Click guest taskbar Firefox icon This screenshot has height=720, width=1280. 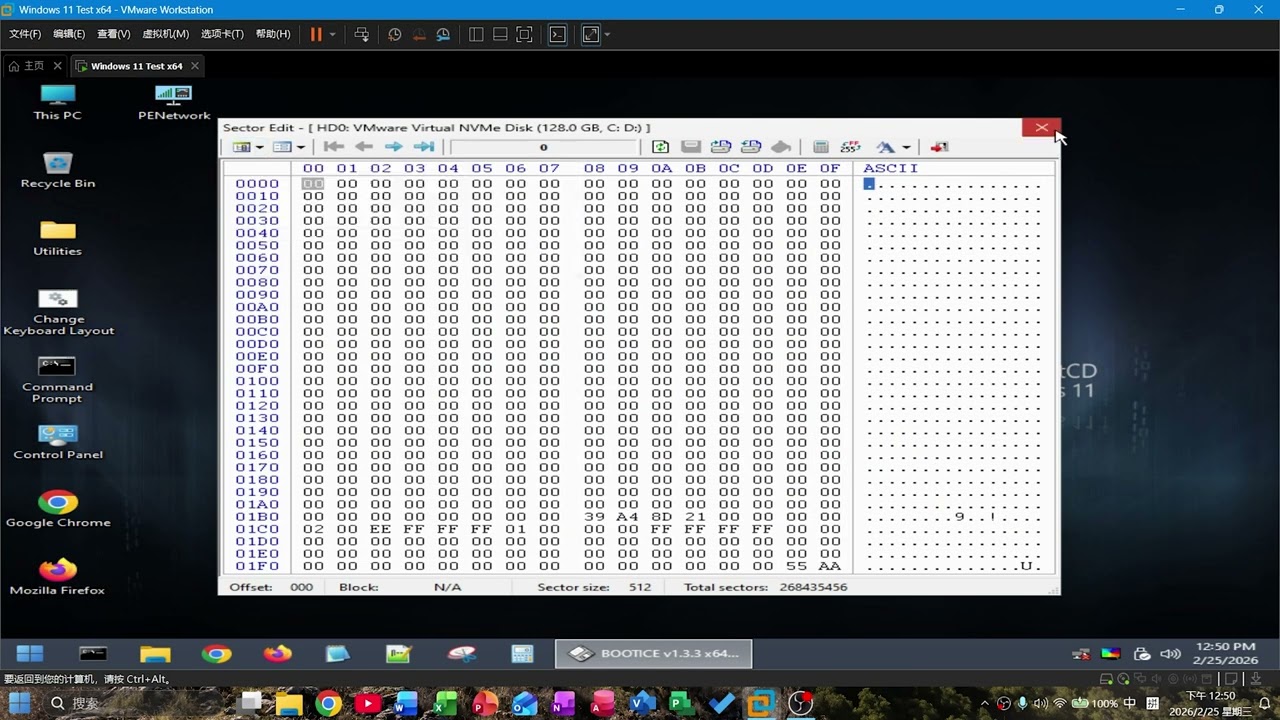(277, 654)
